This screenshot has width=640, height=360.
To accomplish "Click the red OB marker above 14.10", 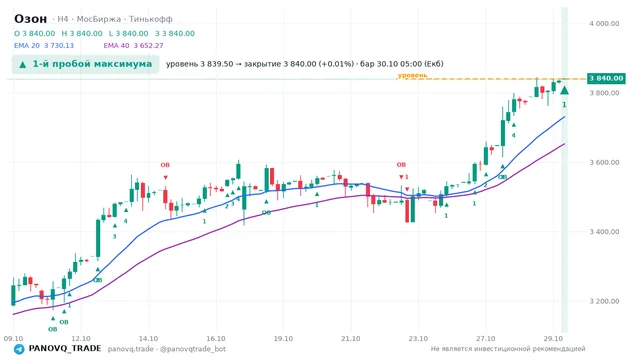I will click(165, 165).
